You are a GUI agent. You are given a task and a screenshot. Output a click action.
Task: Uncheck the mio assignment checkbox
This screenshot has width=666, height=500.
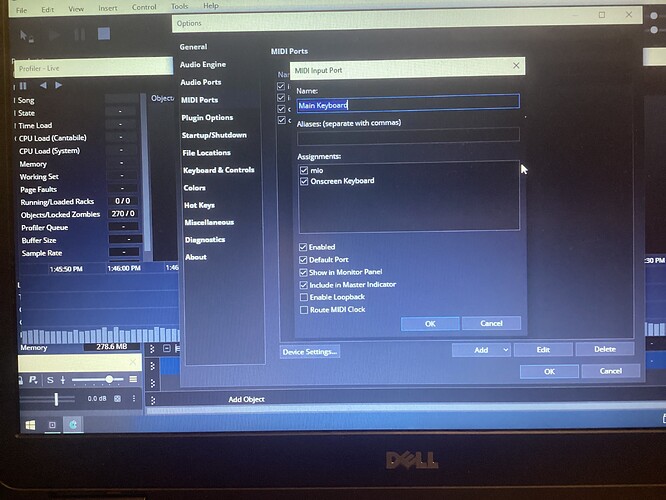click(x=304, y=170)
